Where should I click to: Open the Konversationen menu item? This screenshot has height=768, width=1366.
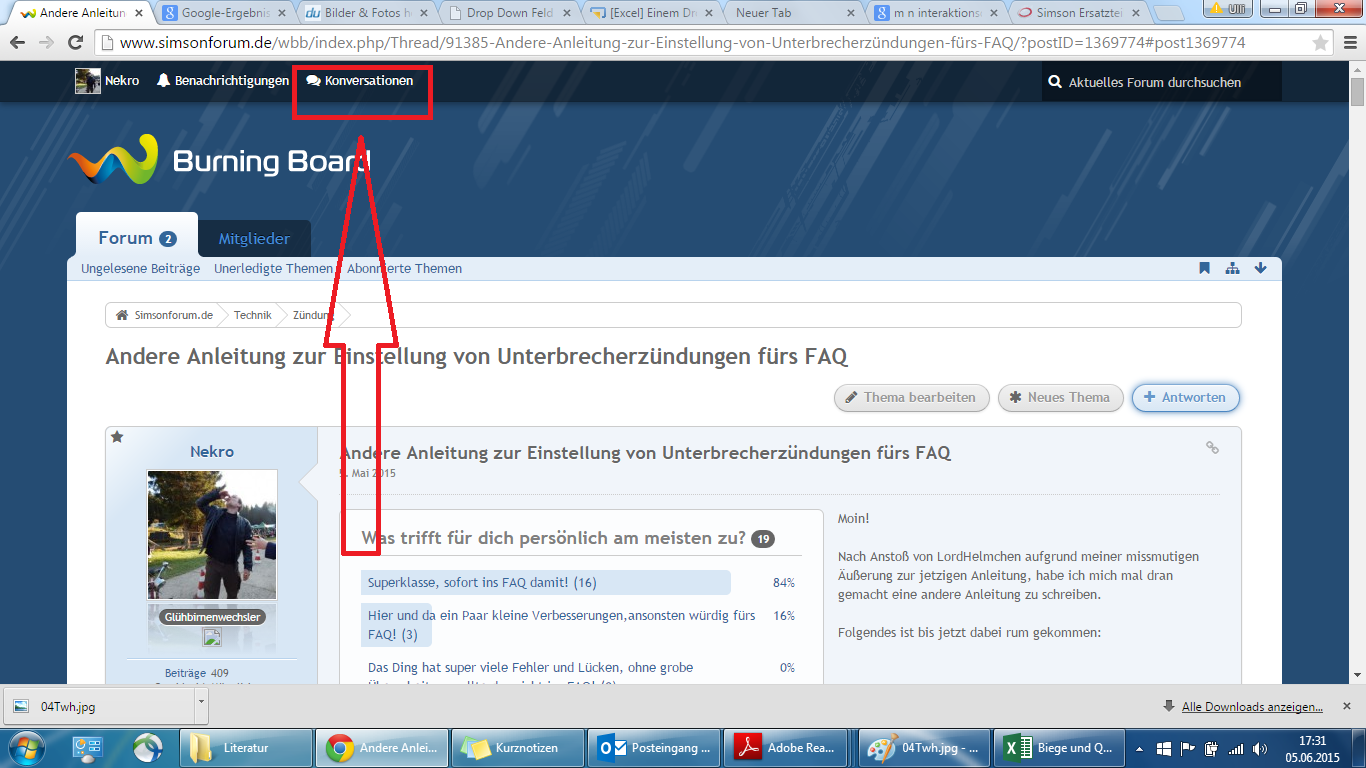pos(360,81)
